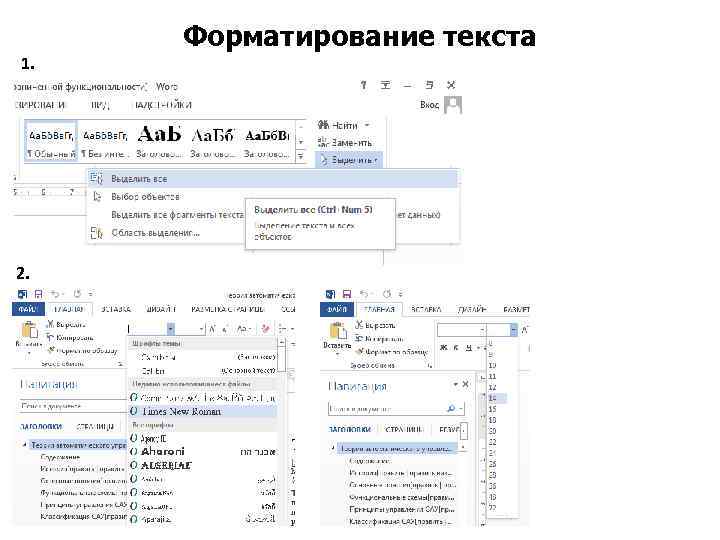Select Times New Roman in font list
The image size is (720, 540).
[x=203, y=411]
